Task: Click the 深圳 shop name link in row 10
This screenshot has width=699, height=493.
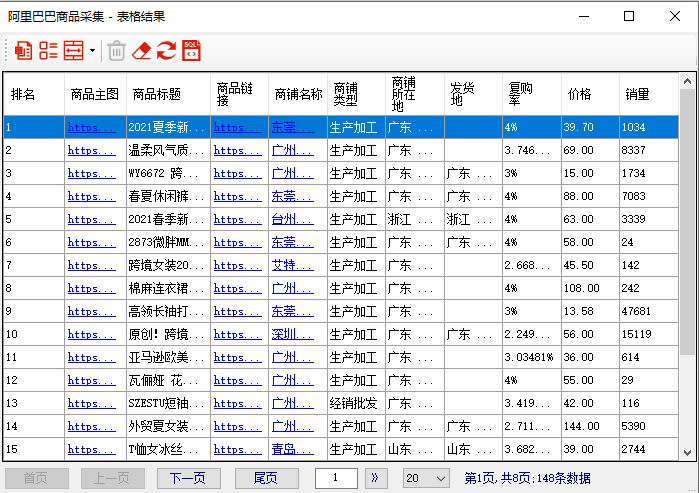Action: [292, 334]
